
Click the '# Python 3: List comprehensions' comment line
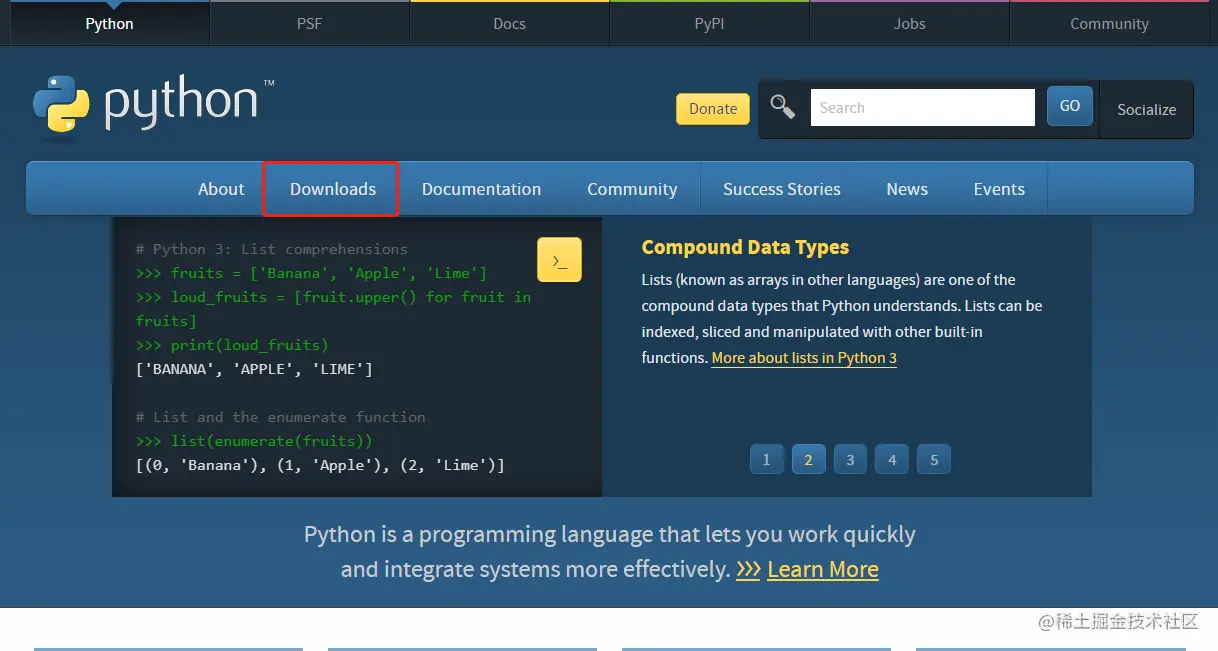coord(272,249)
